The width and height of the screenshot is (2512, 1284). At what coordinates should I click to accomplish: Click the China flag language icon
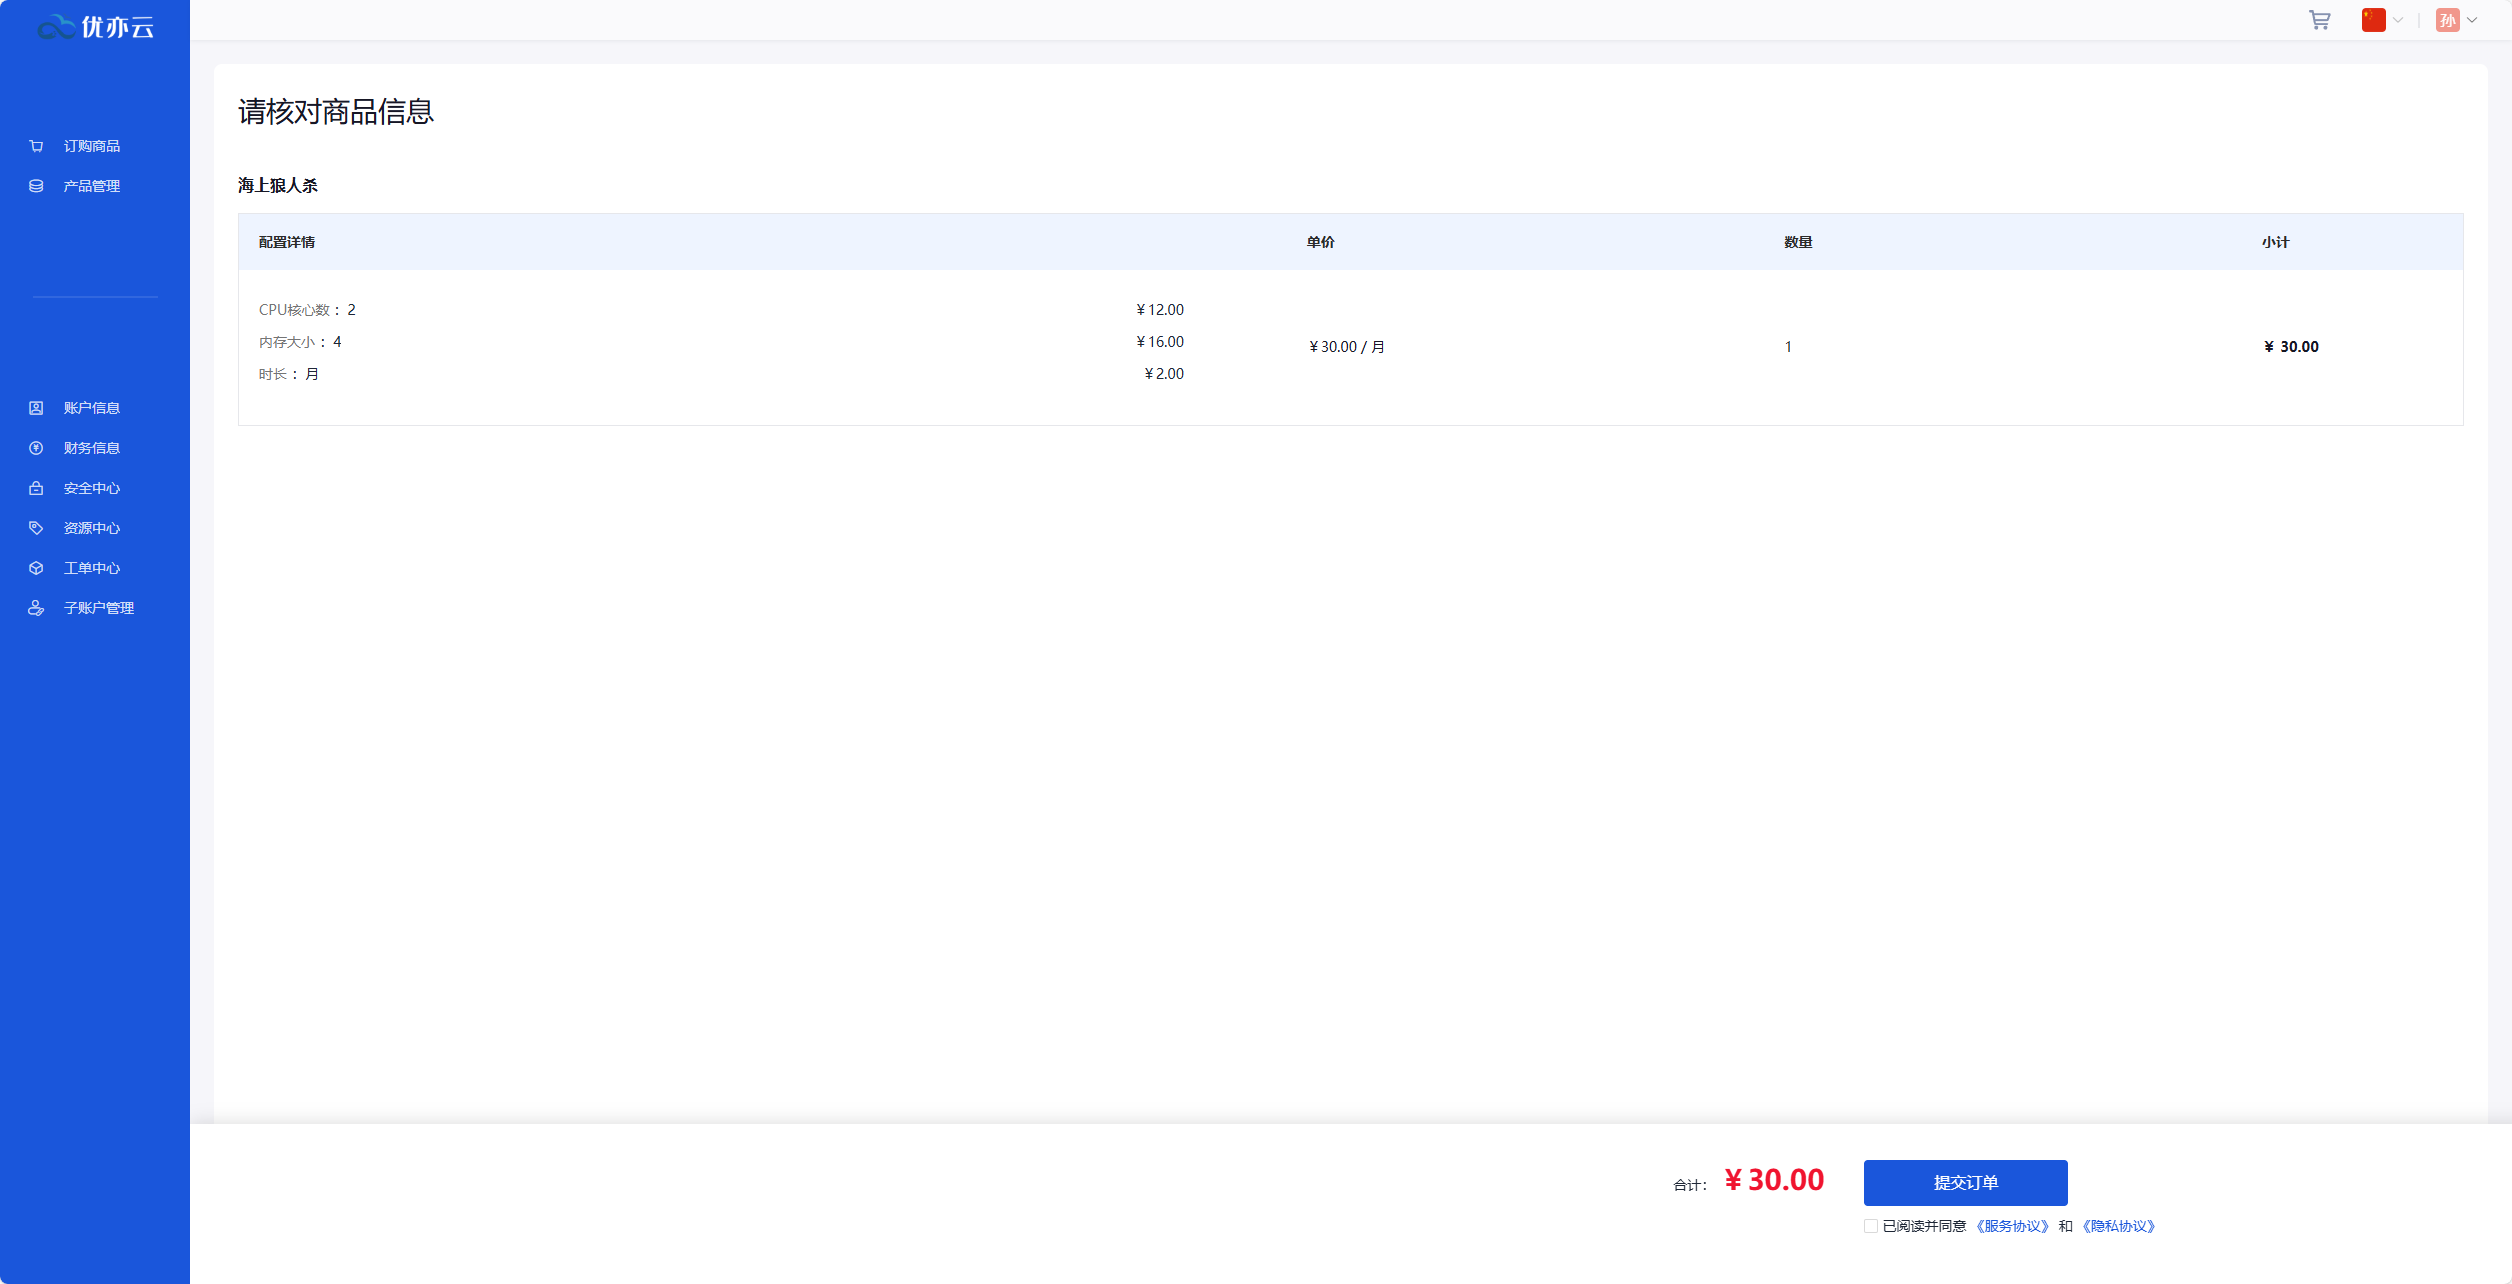(x=2373, y=20)
